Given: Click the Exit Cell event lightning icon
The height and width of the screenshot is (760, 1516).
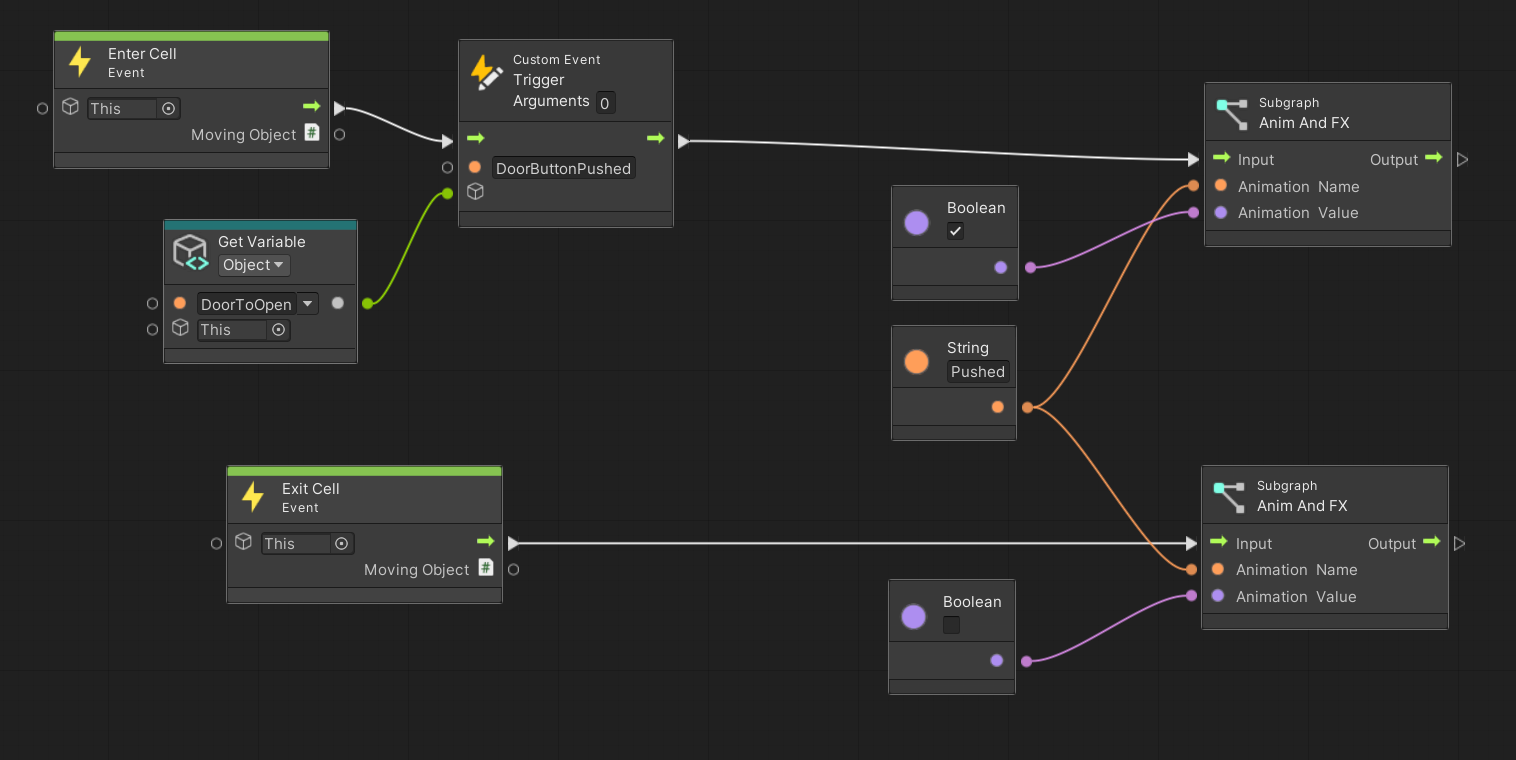Looking at the screenshot, I should point(253,497).
